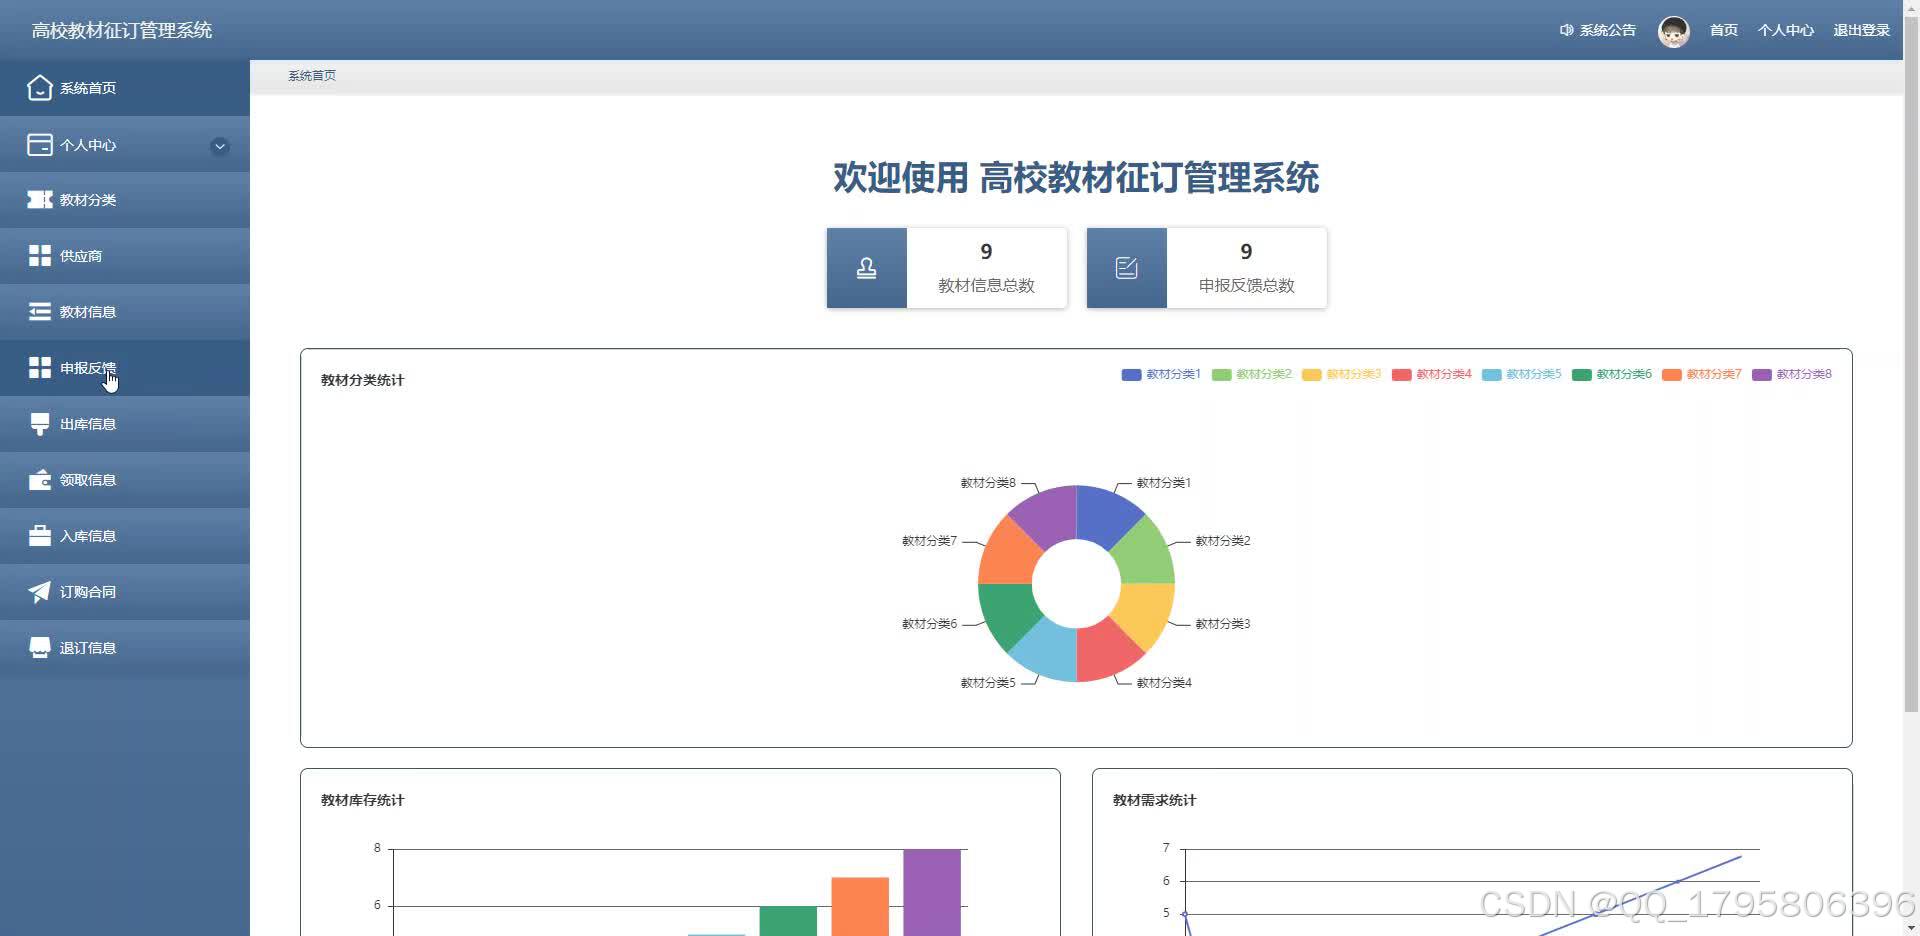
Task: Open 教材分类 via its sidebar icon
Action: [39, 199]
